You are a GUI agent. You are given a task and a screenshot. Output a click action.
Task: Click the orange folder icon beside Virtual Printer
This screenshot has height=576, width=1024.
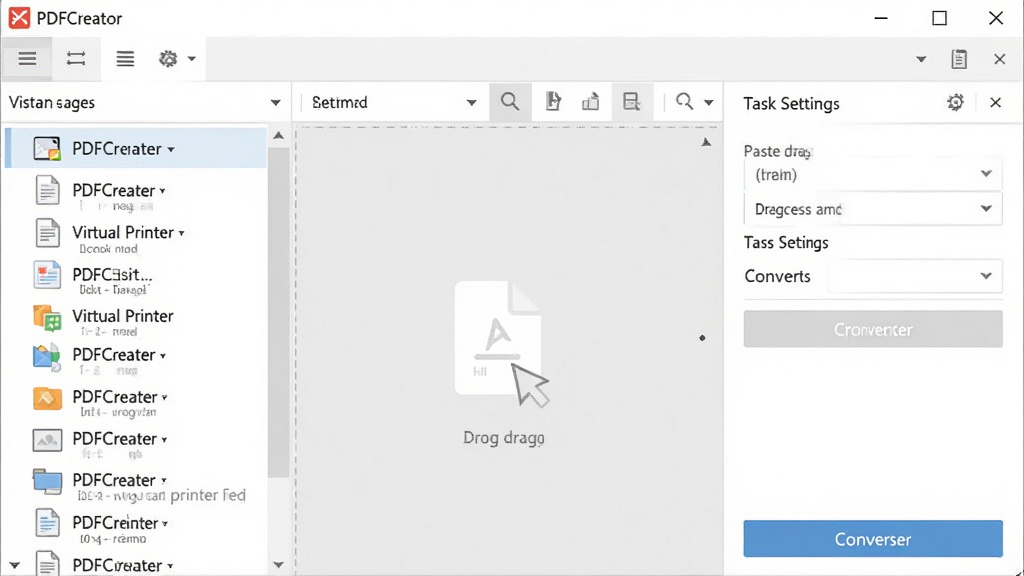47,317
